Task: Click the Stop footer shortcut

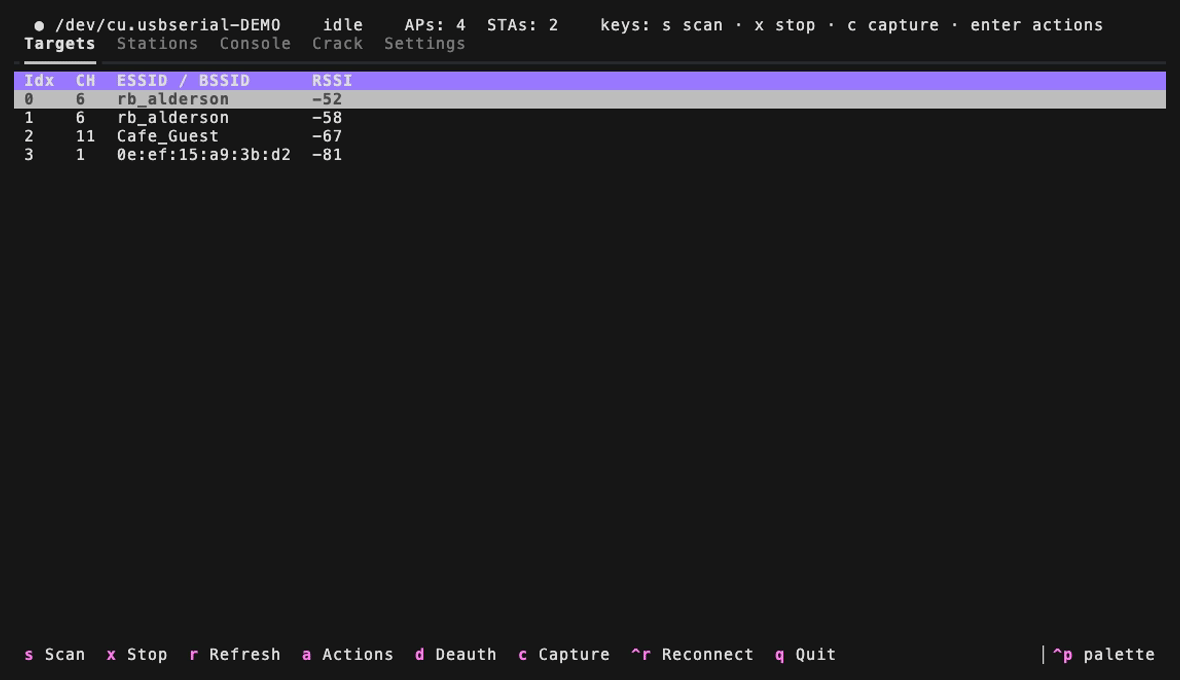Action: click(137, 654)
